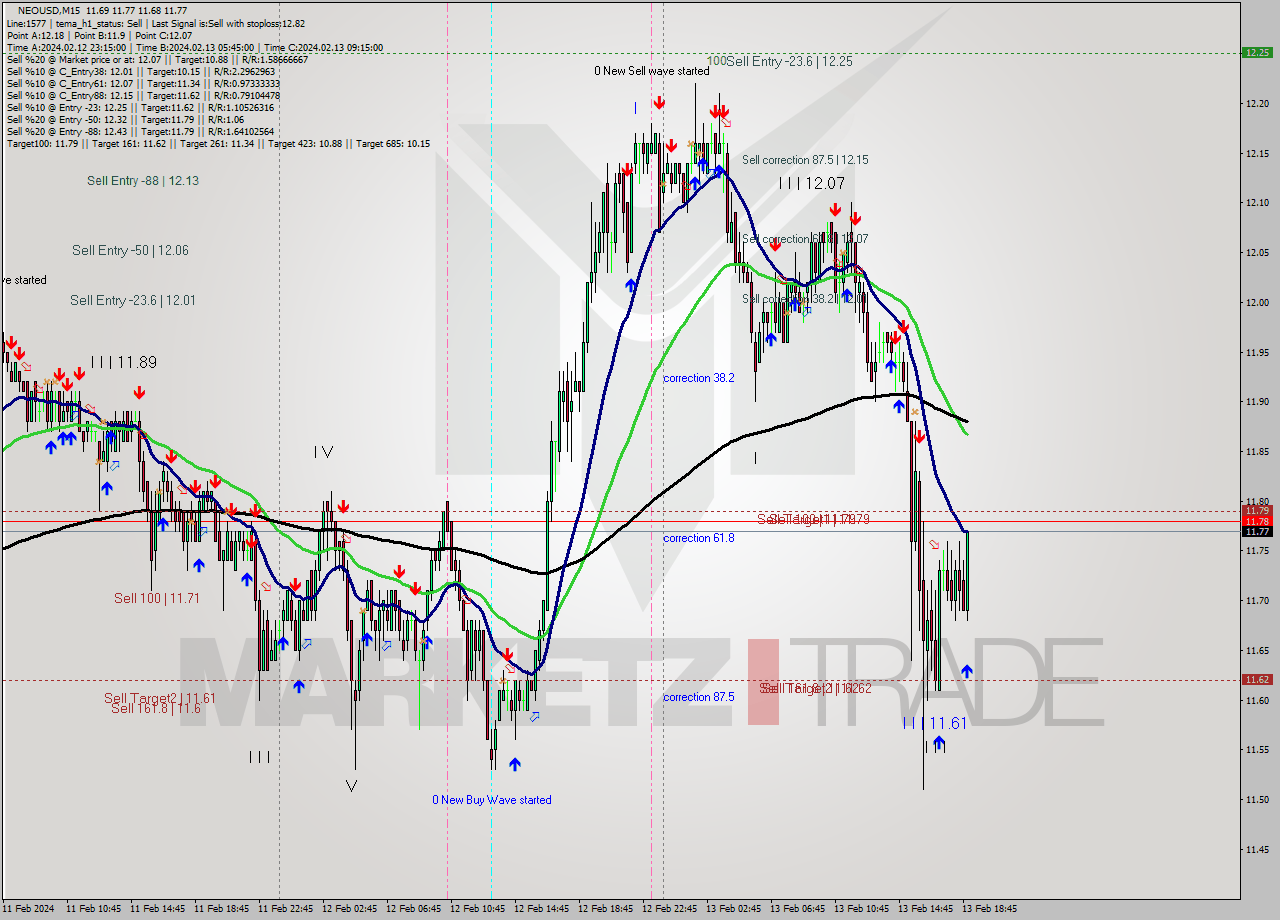Click the 'Sell correction 87.5 | 12.15' label

click(x=805, y=160)
